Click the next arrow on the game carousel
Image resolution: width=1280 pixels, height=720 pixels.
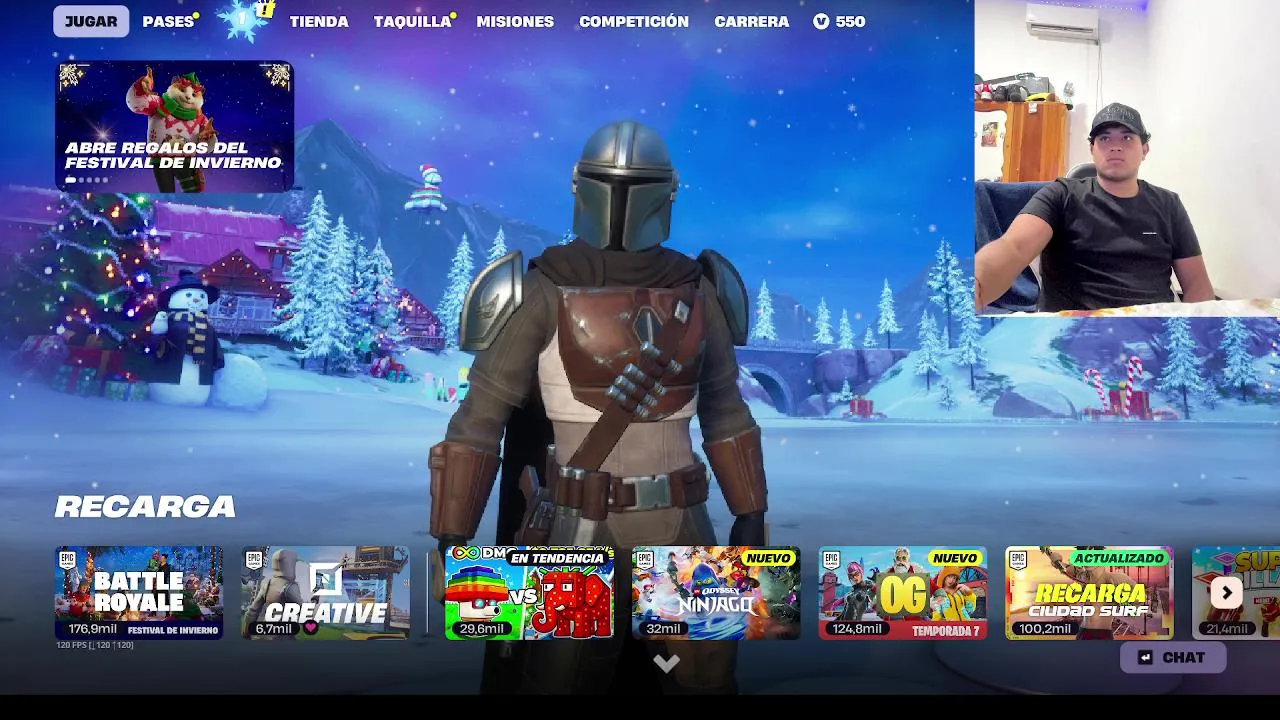(1226, 592)
